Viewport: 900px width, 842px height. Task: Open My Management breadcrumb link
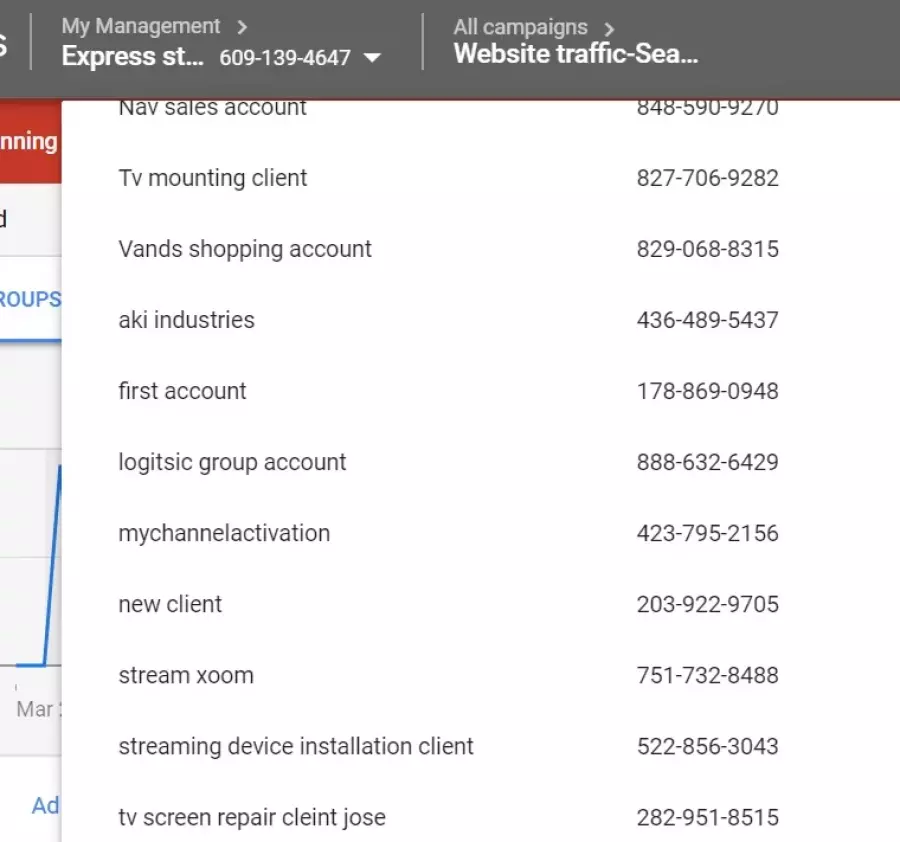(140, 27)
